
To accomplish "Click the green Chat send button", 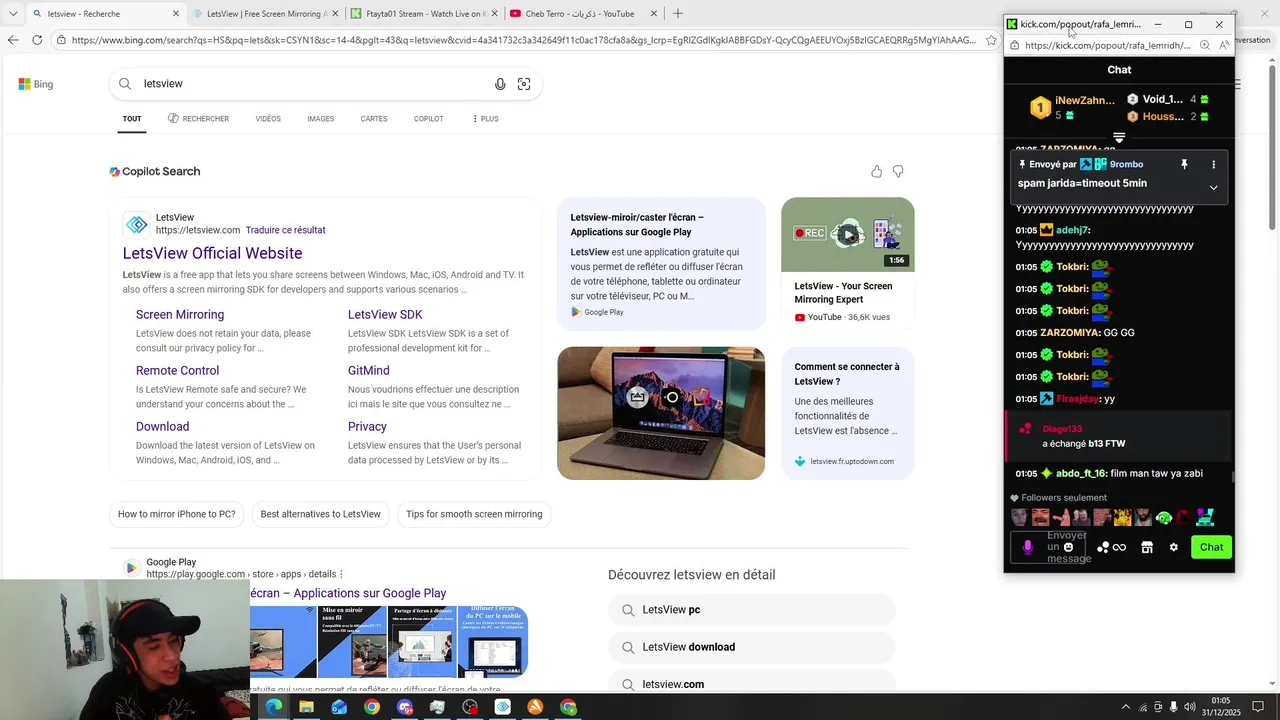I will pyautogui.click(x=1211, y=547).
